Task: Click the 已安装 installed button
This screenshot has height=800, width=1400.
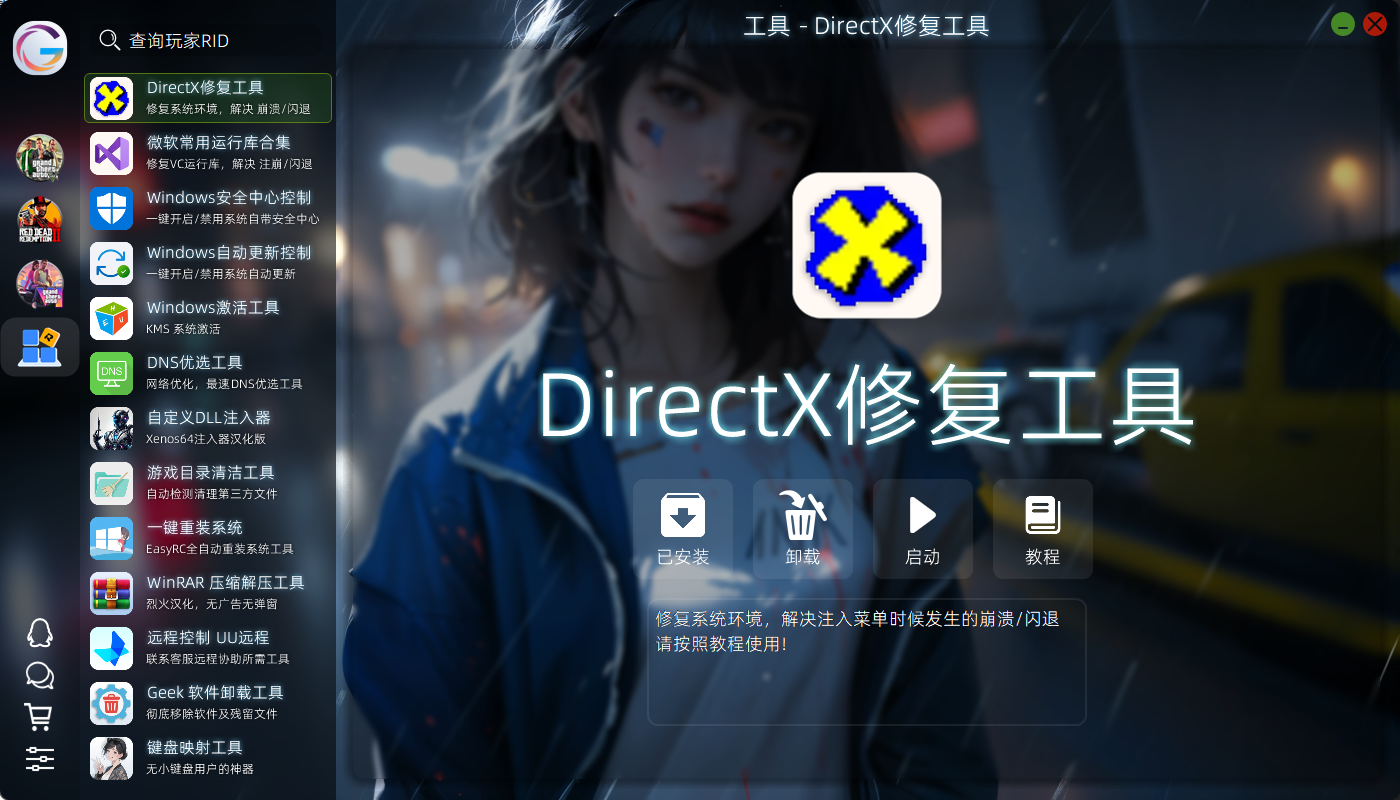Action: click(683, 529)
